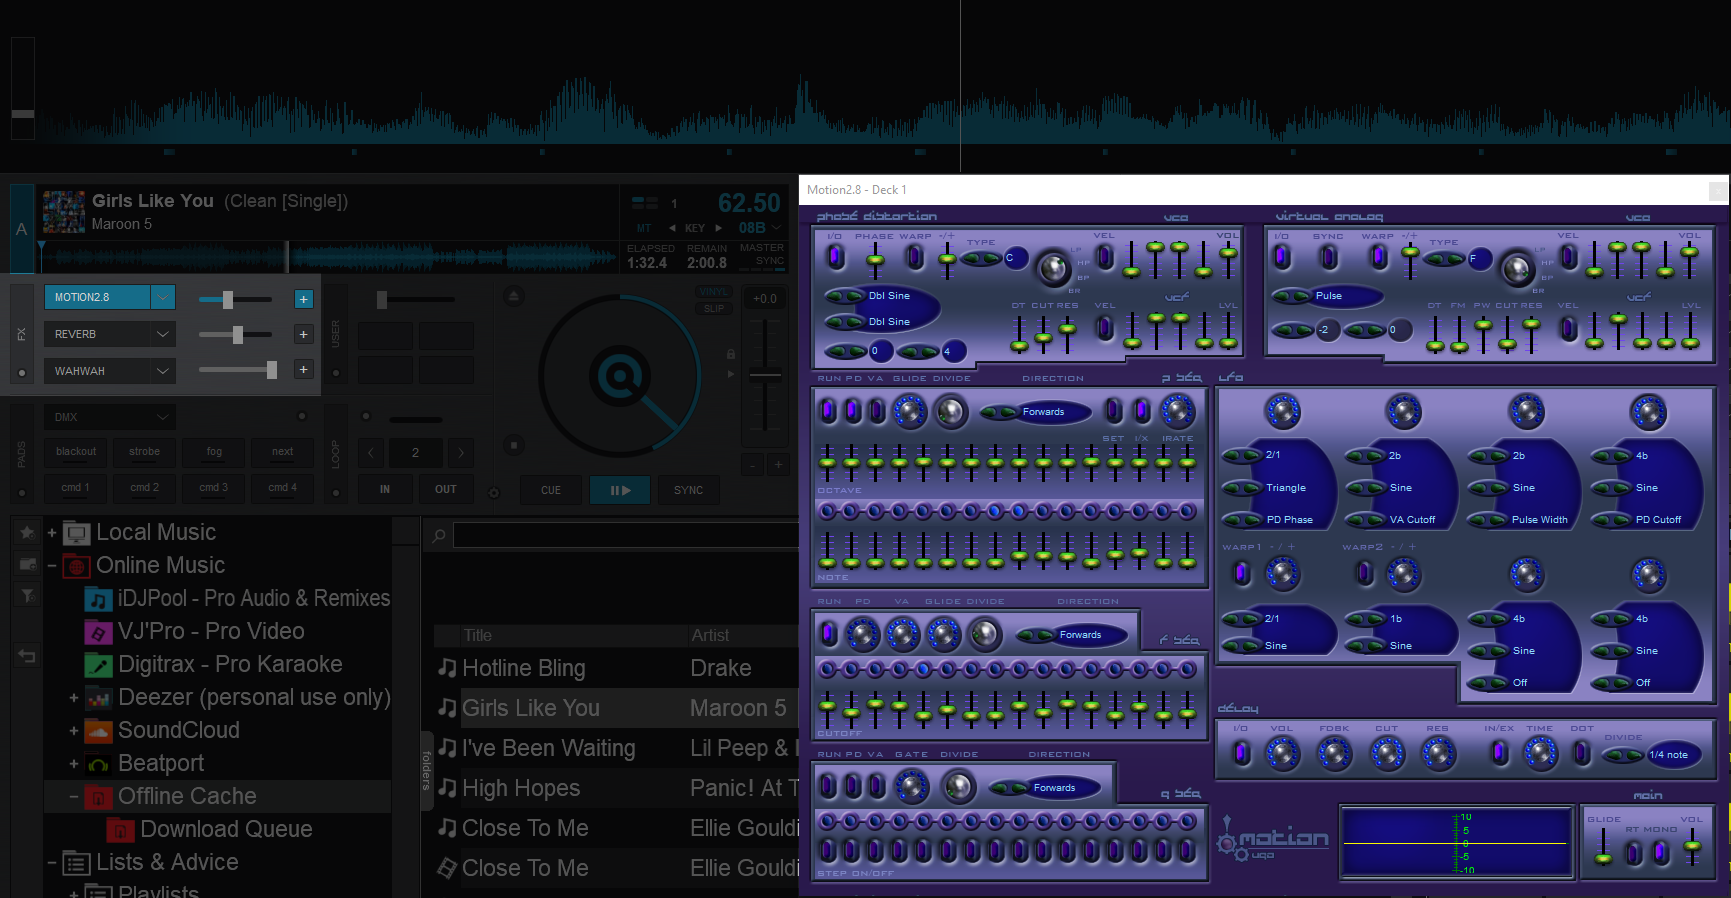Click the search magnifier icon
The width and height of the screenshot is (1731, 898).
pos(438,536)
